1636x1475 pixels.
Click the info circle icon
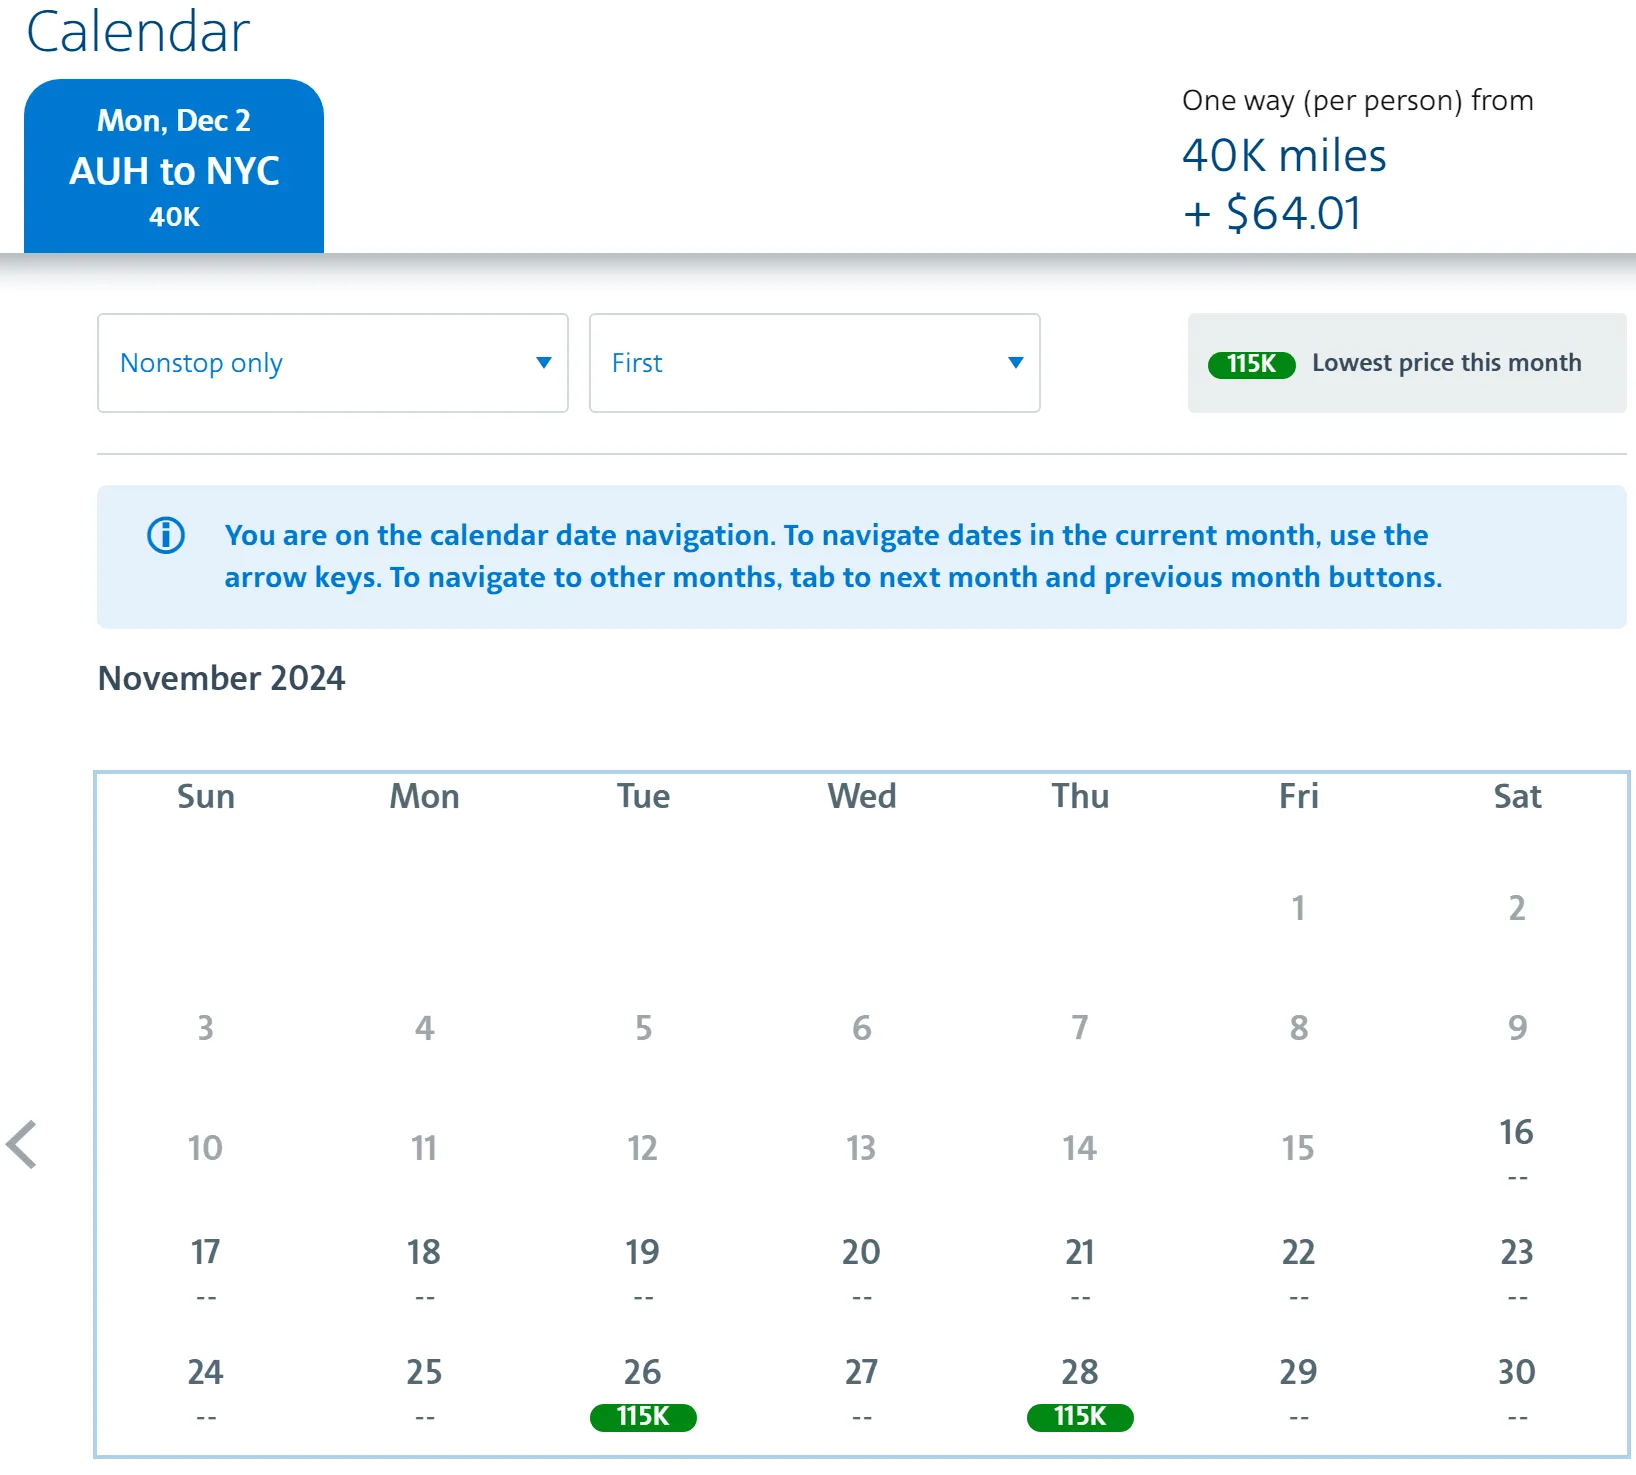pos(166,536)
